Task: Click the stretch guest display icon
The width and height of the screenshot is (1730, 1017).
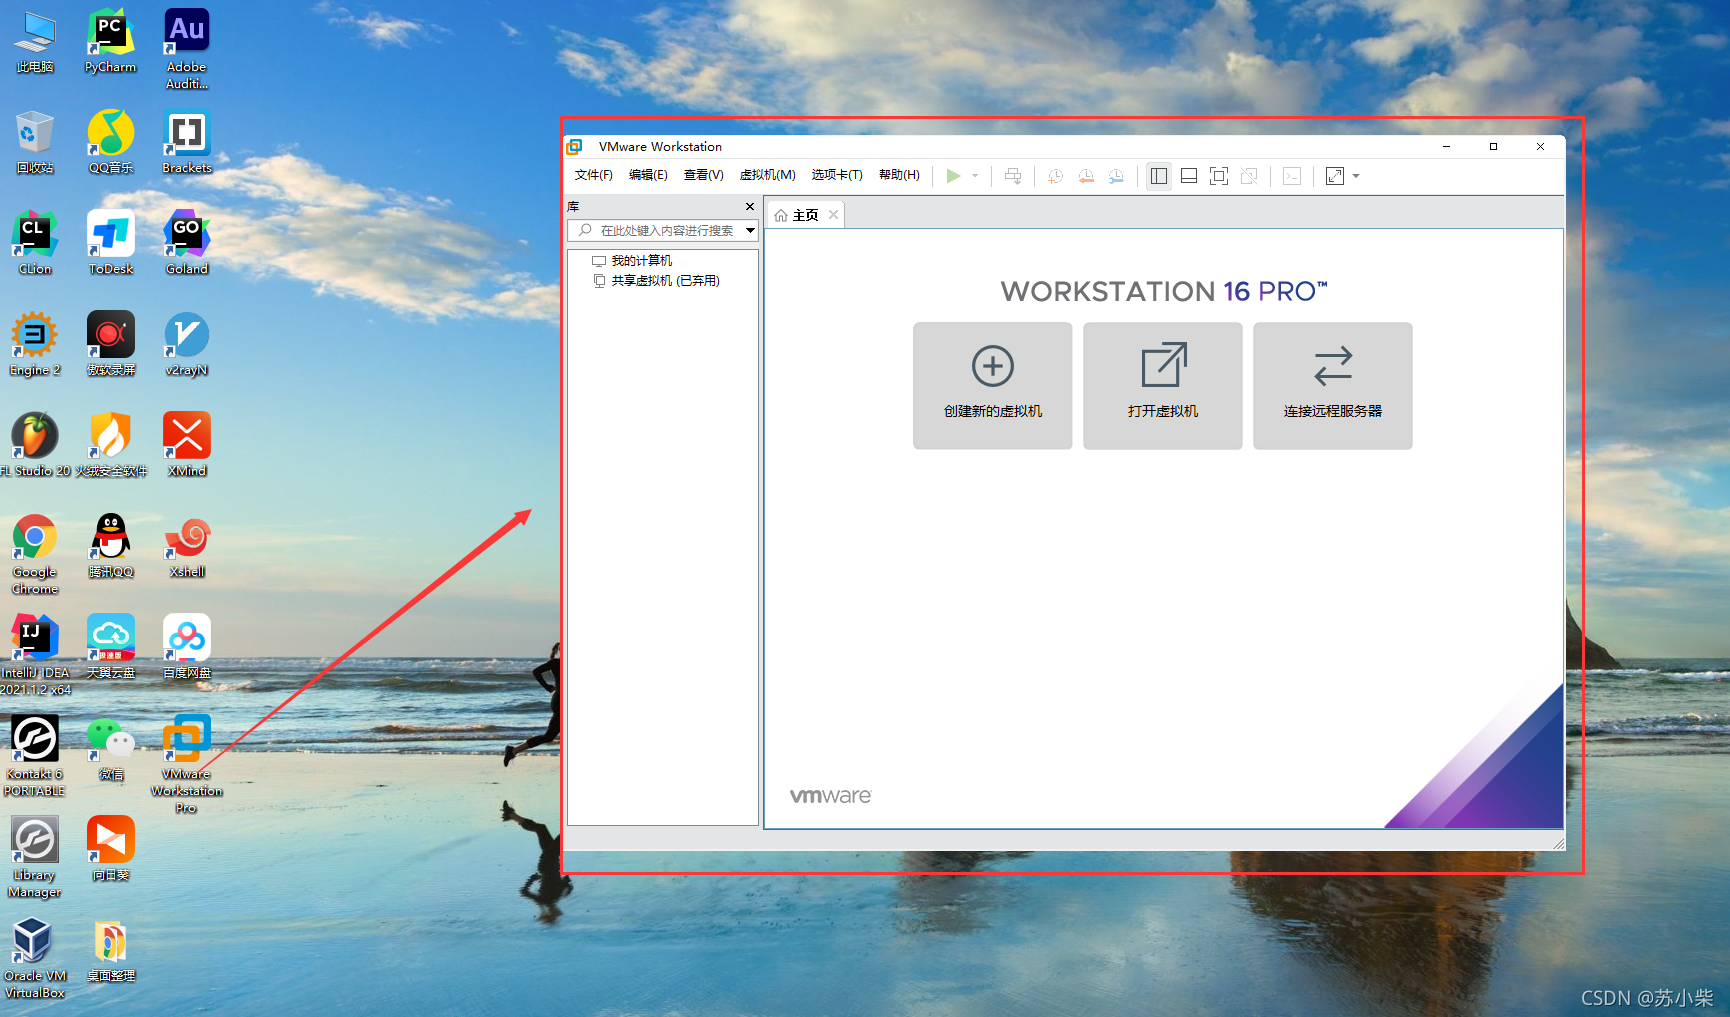Action: [x=1335, y=176]
